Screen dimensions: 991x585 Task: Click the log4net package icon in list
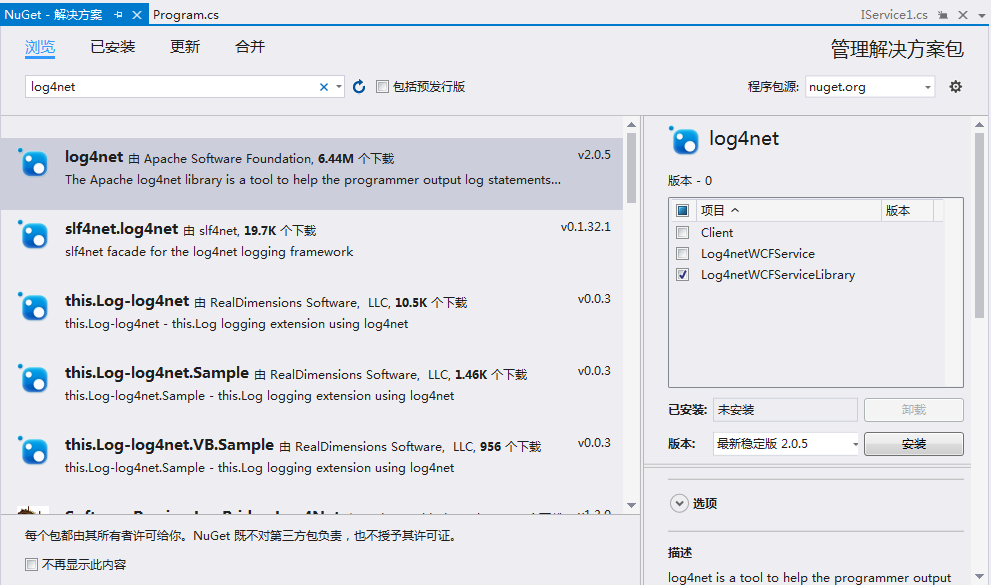33,163
